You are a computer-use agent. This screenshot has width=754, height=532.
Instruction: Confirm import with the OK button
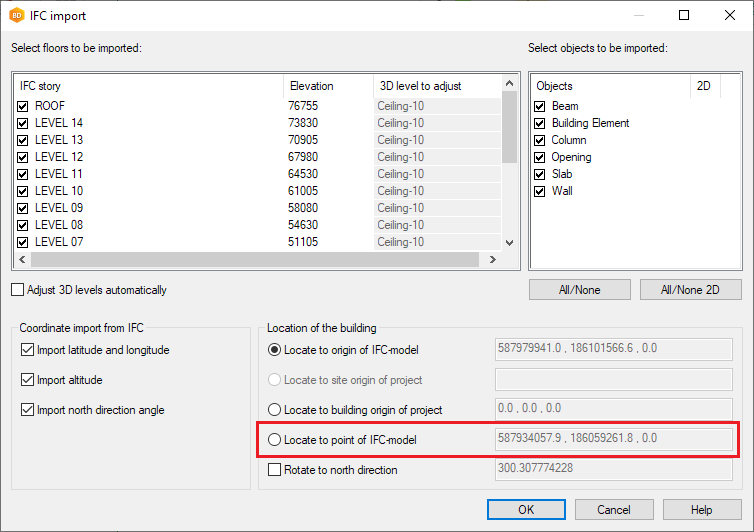coord(527,510)
